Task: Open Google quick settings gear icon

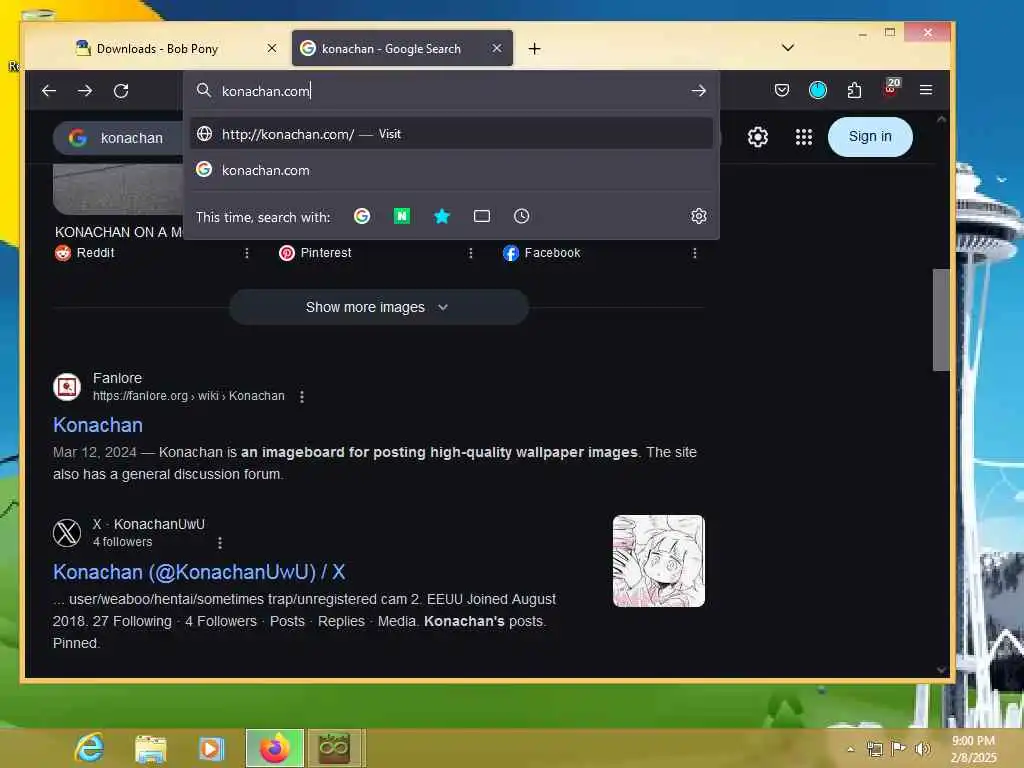Action: pyautogui.click(x=758, y=137)
